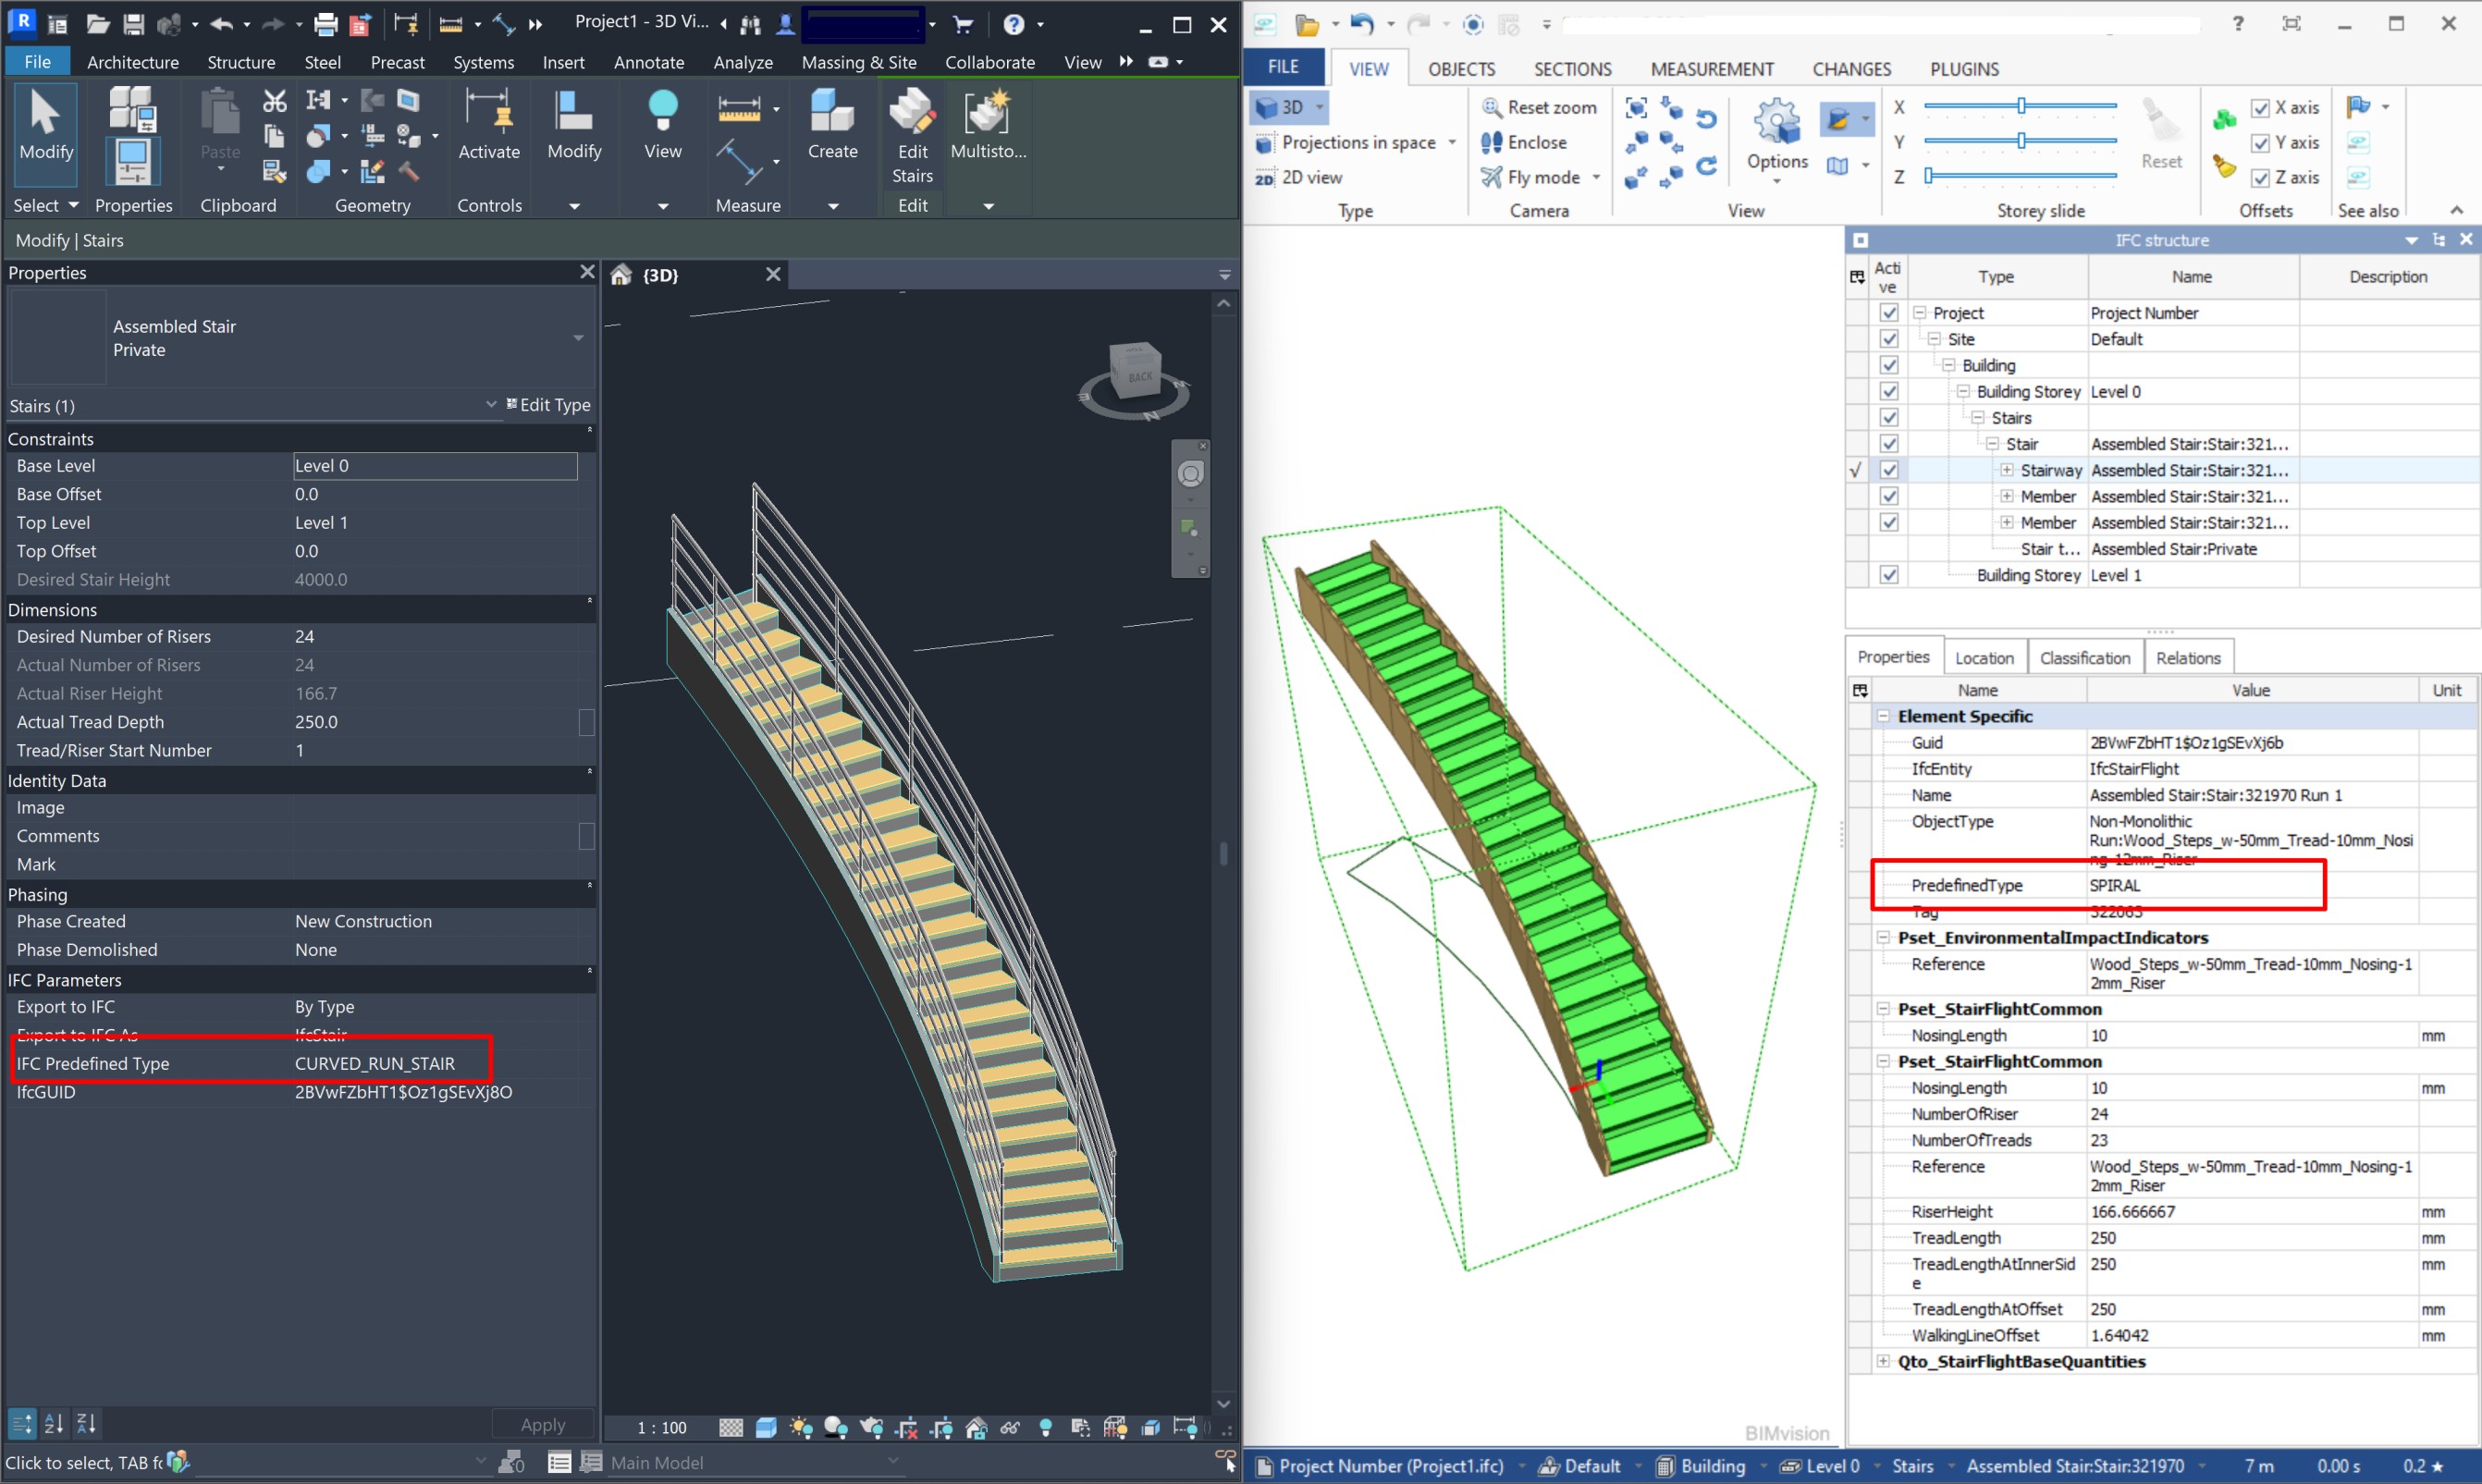
Task: Uncheck the X axis offset checkbox
Action: pyautogui.click(x=2260, y=107)
